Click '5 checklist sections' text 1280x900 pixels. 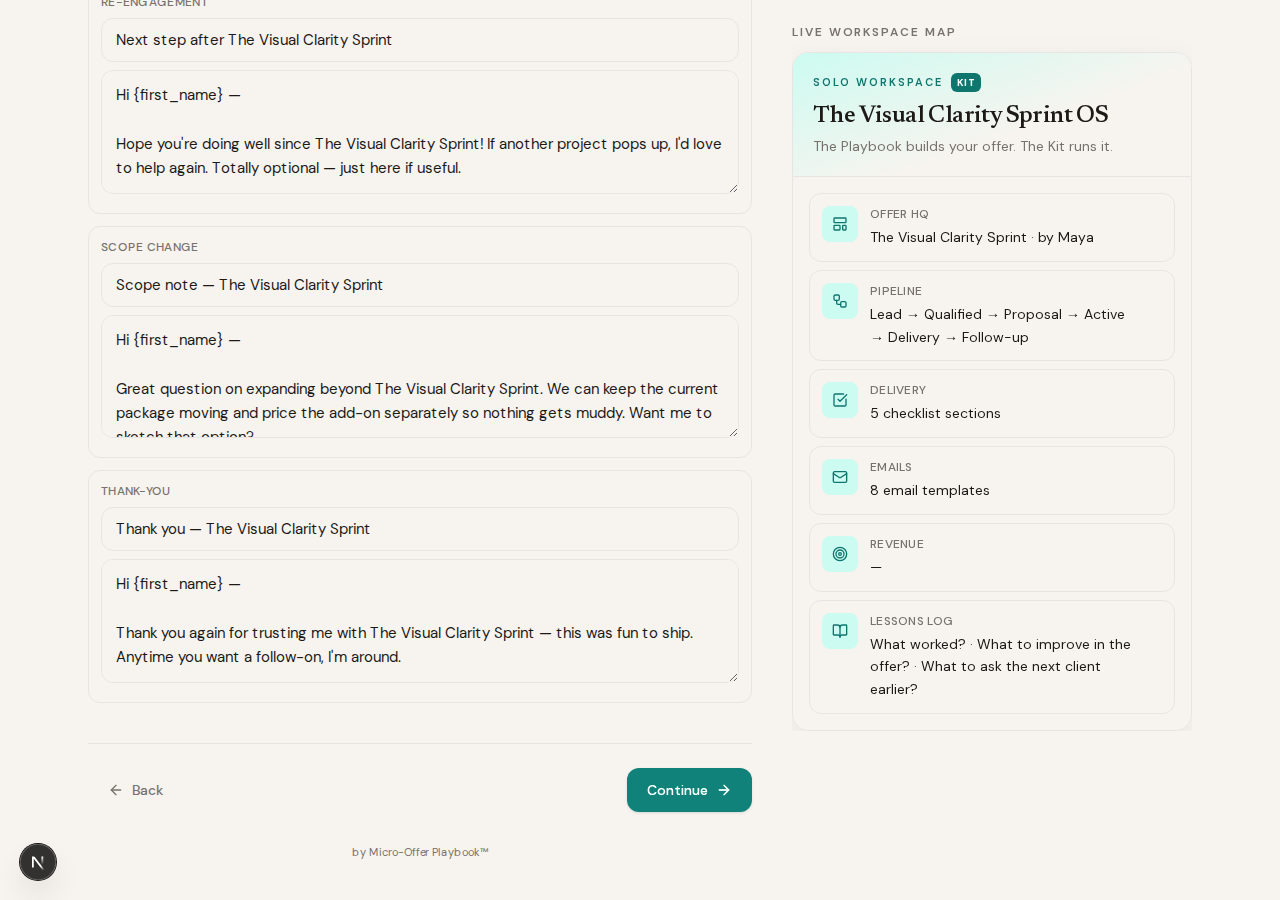point(935,413)
